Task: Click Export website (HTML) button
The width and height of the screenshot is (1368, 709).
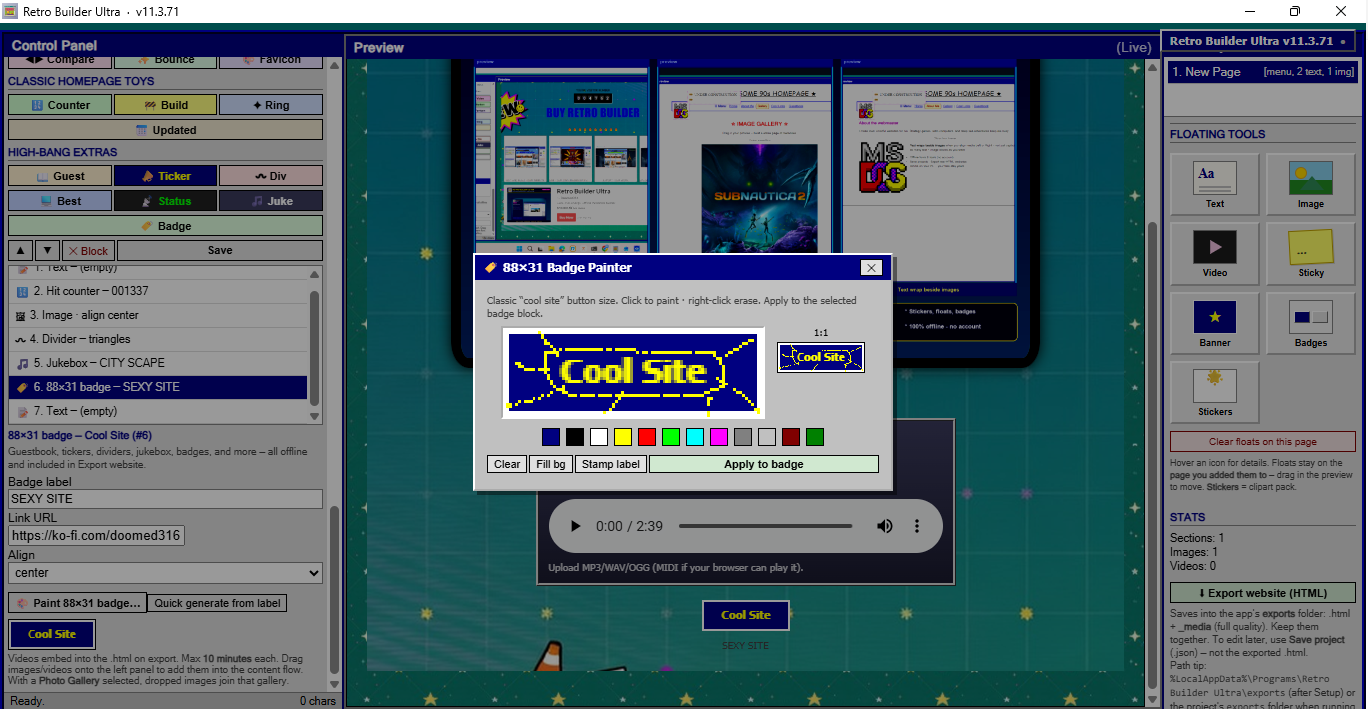Action: 1263,593
